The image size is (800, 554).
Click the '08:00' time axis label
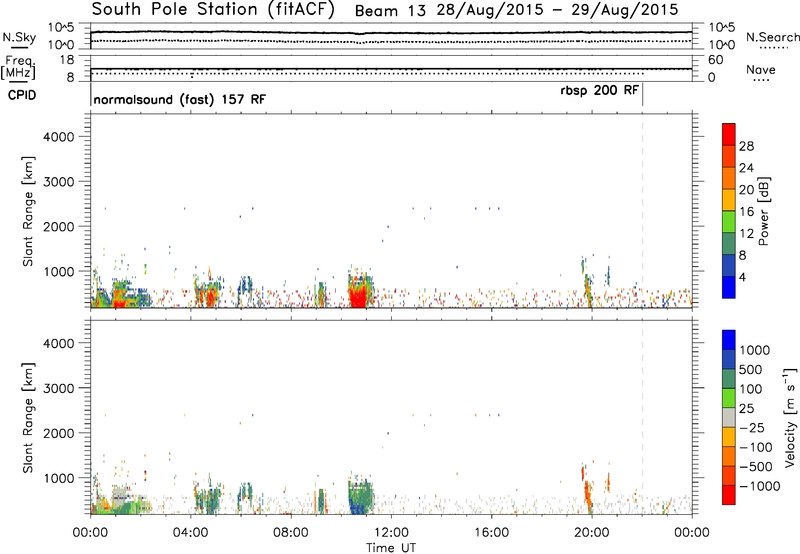pos(291,533)
